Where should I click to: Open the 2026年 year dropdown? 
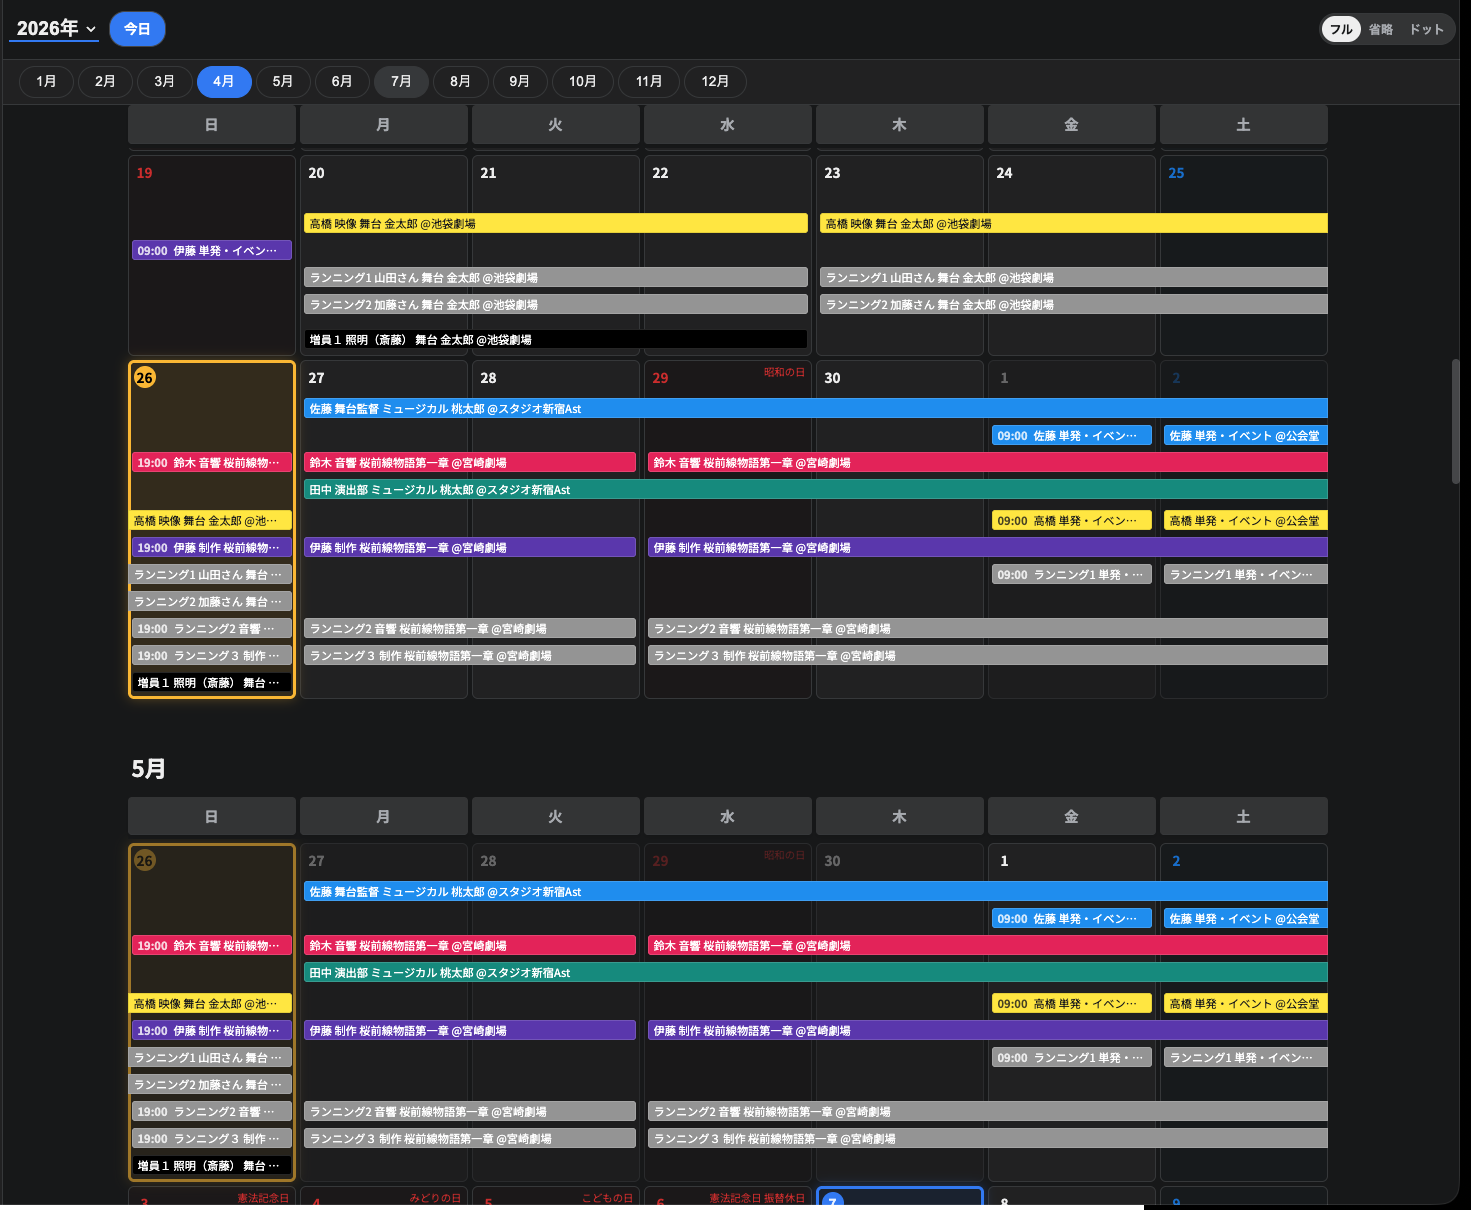(54, 28)
